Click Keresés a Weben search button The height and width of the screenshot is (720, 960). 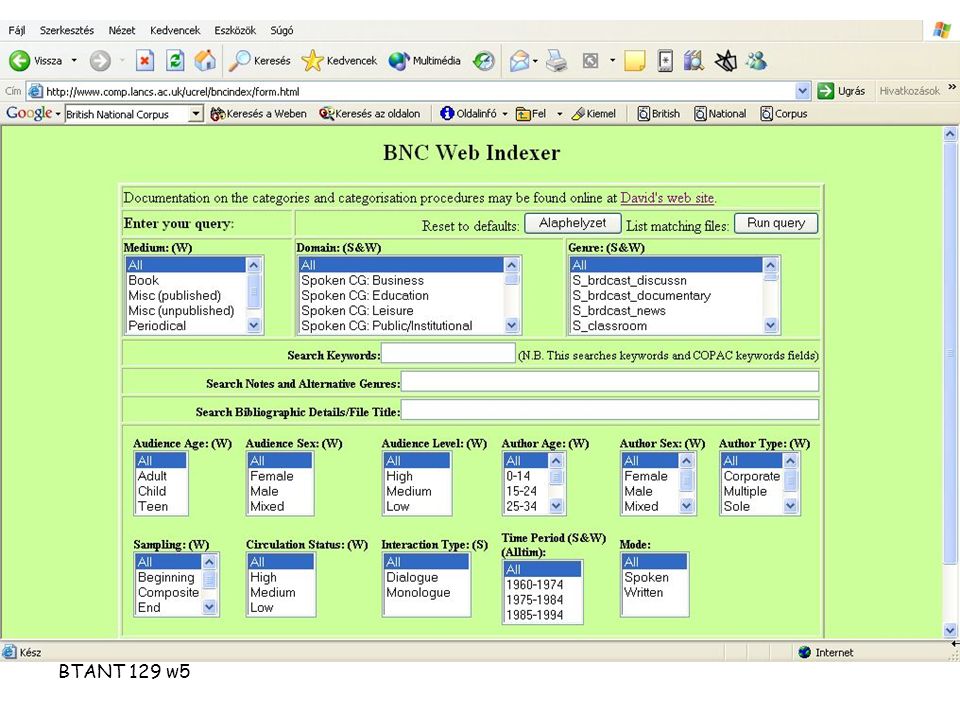[x=258, y=114]
